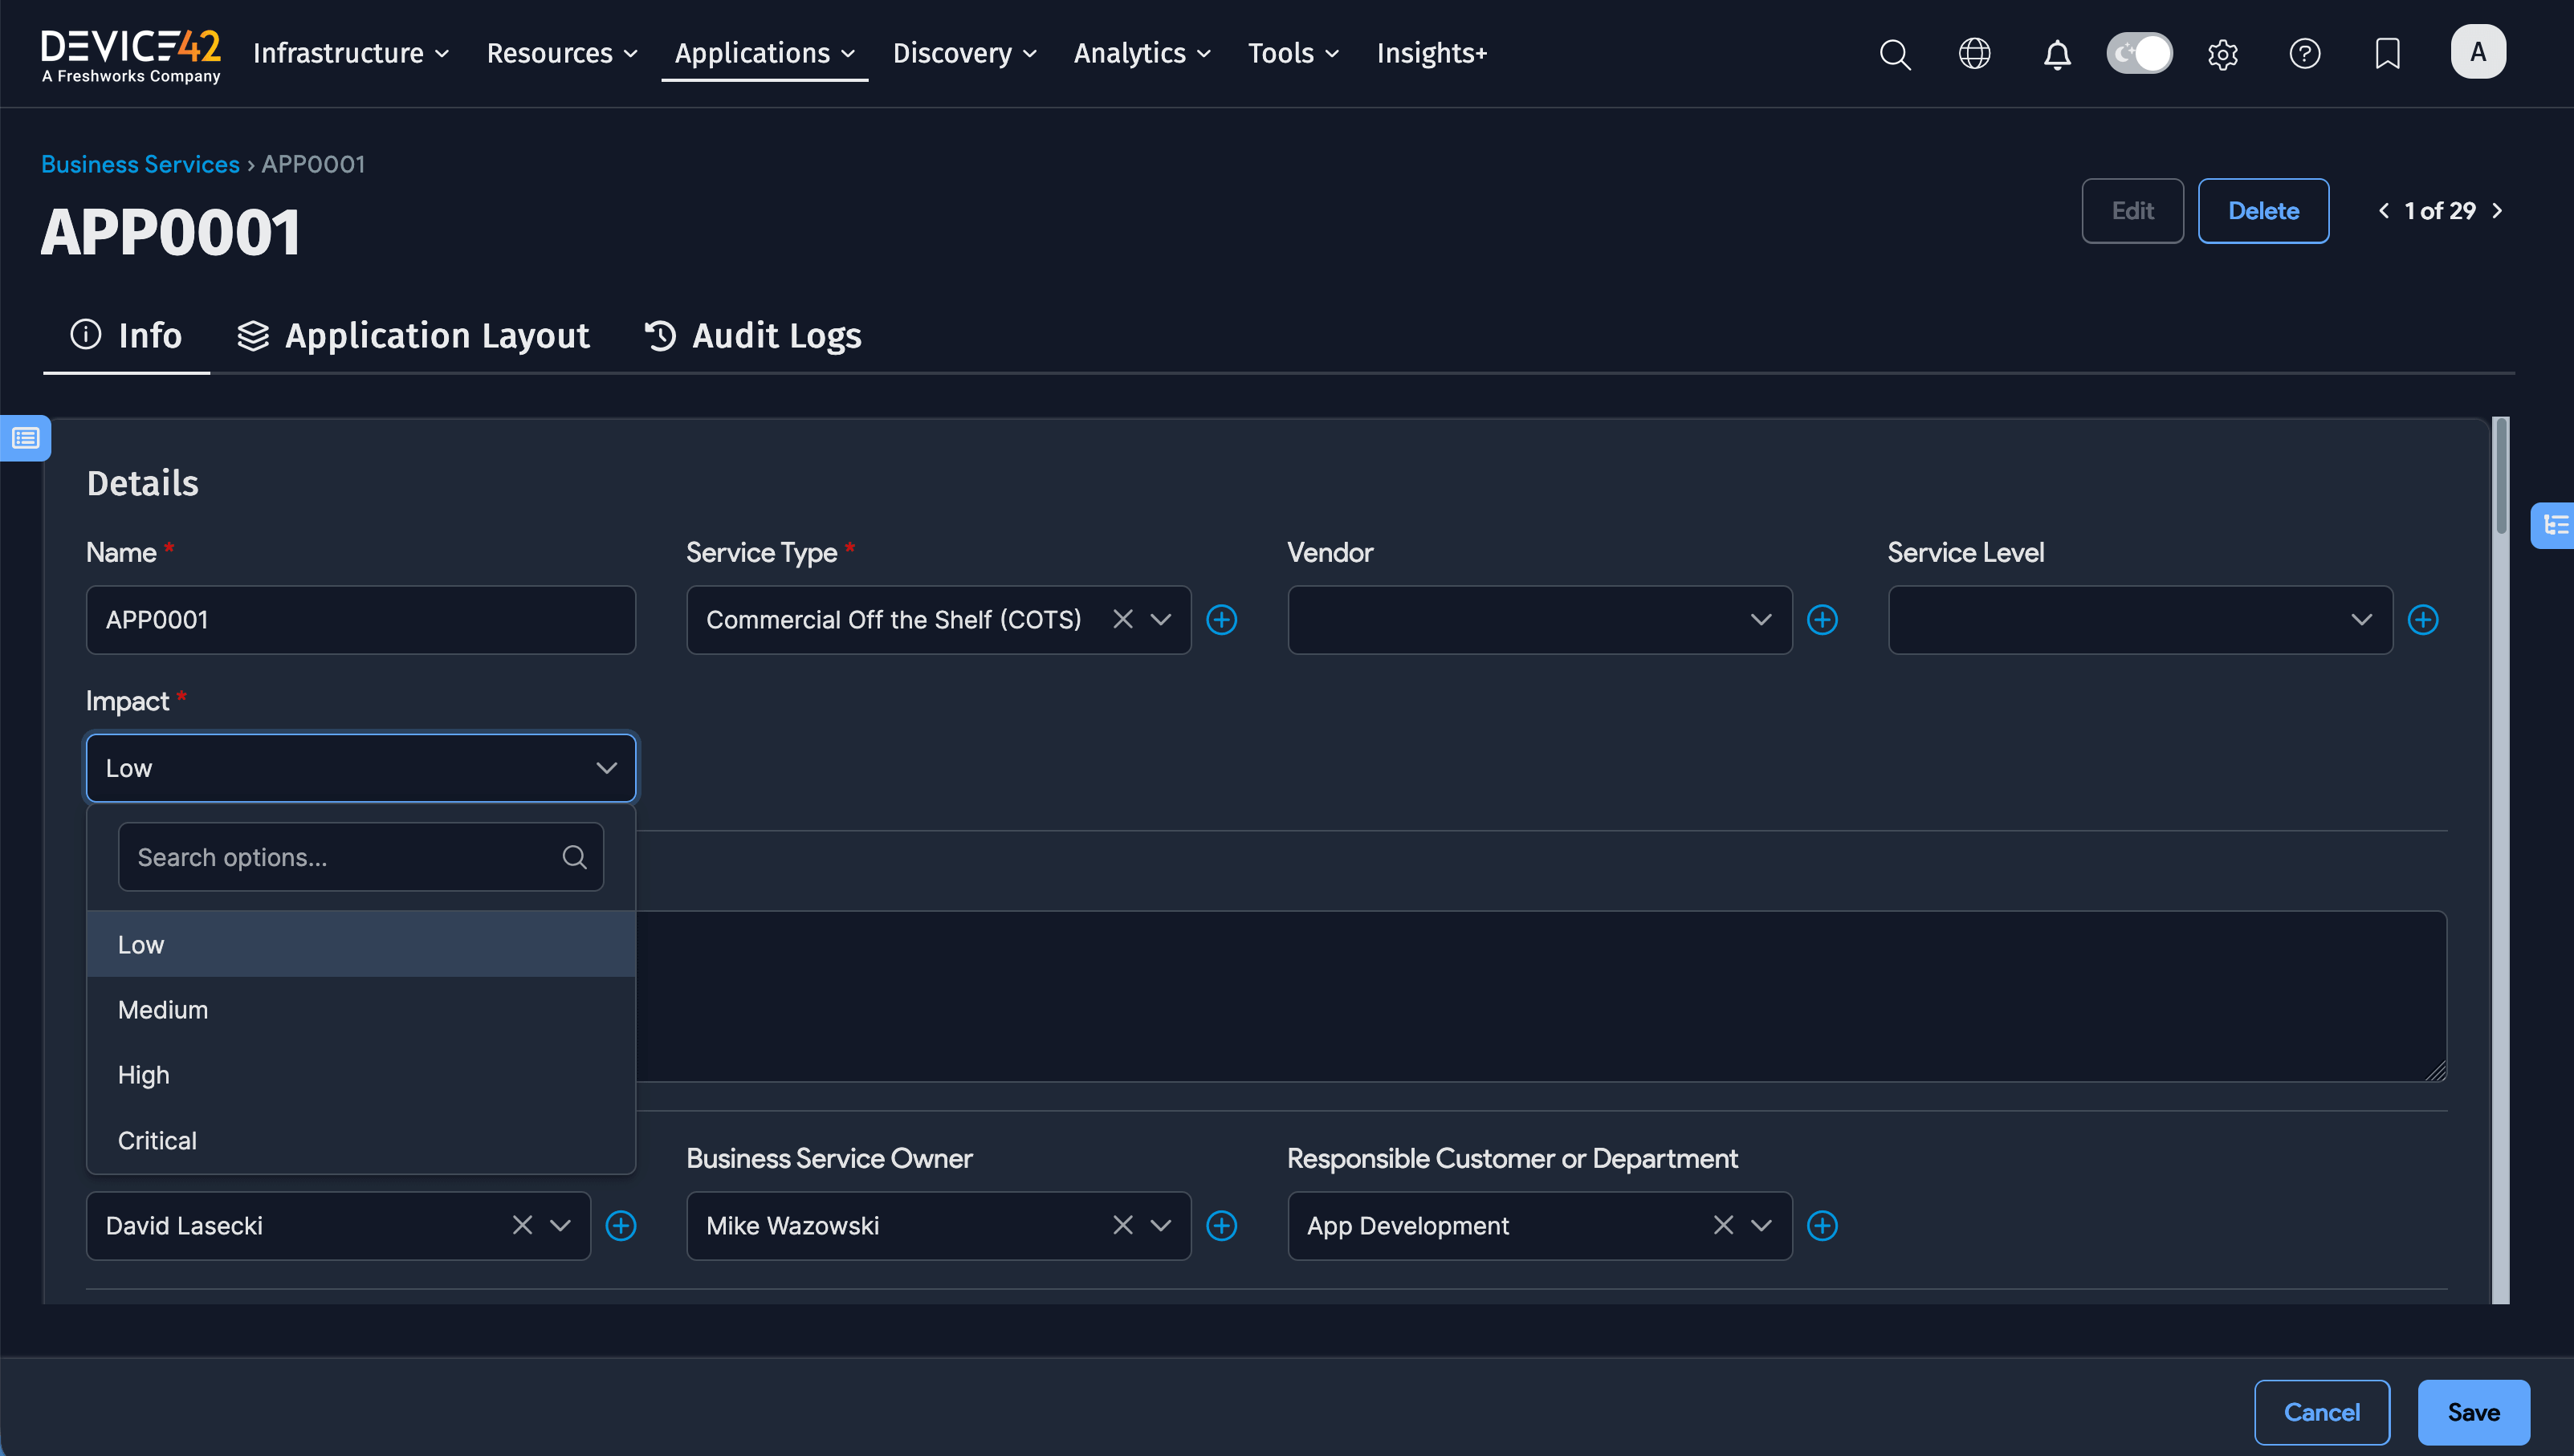Select Critical impact option
Viewport: 2574px width, 1456px height.
(x=360, y=1141)
